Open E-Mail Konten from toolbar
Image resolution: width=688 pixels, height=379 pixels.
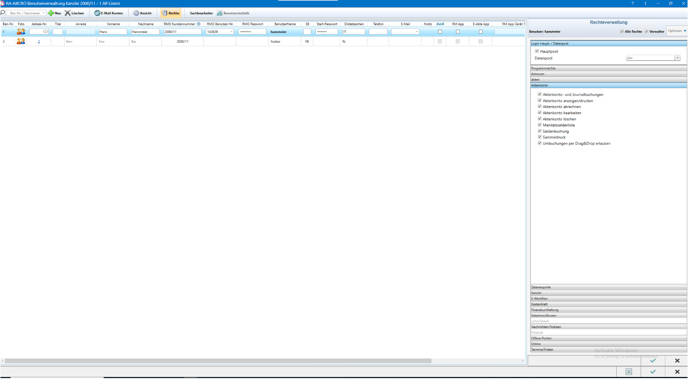point(108,13)
